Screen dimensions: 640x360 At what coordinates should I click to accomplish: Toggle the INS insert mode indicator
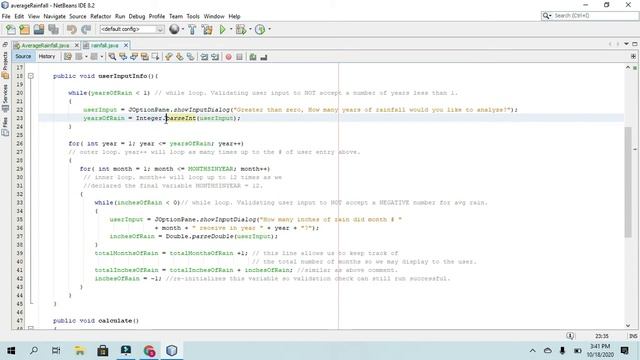click(x=633, y=336)
